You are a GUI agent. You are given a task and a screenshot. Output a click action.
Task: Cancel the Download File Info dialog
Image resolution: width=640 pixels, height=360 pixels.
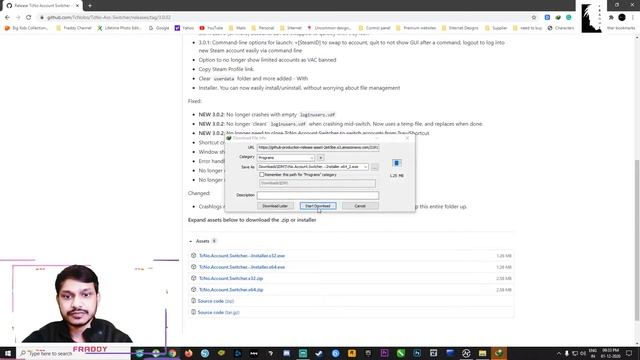(x=360, y=206)
